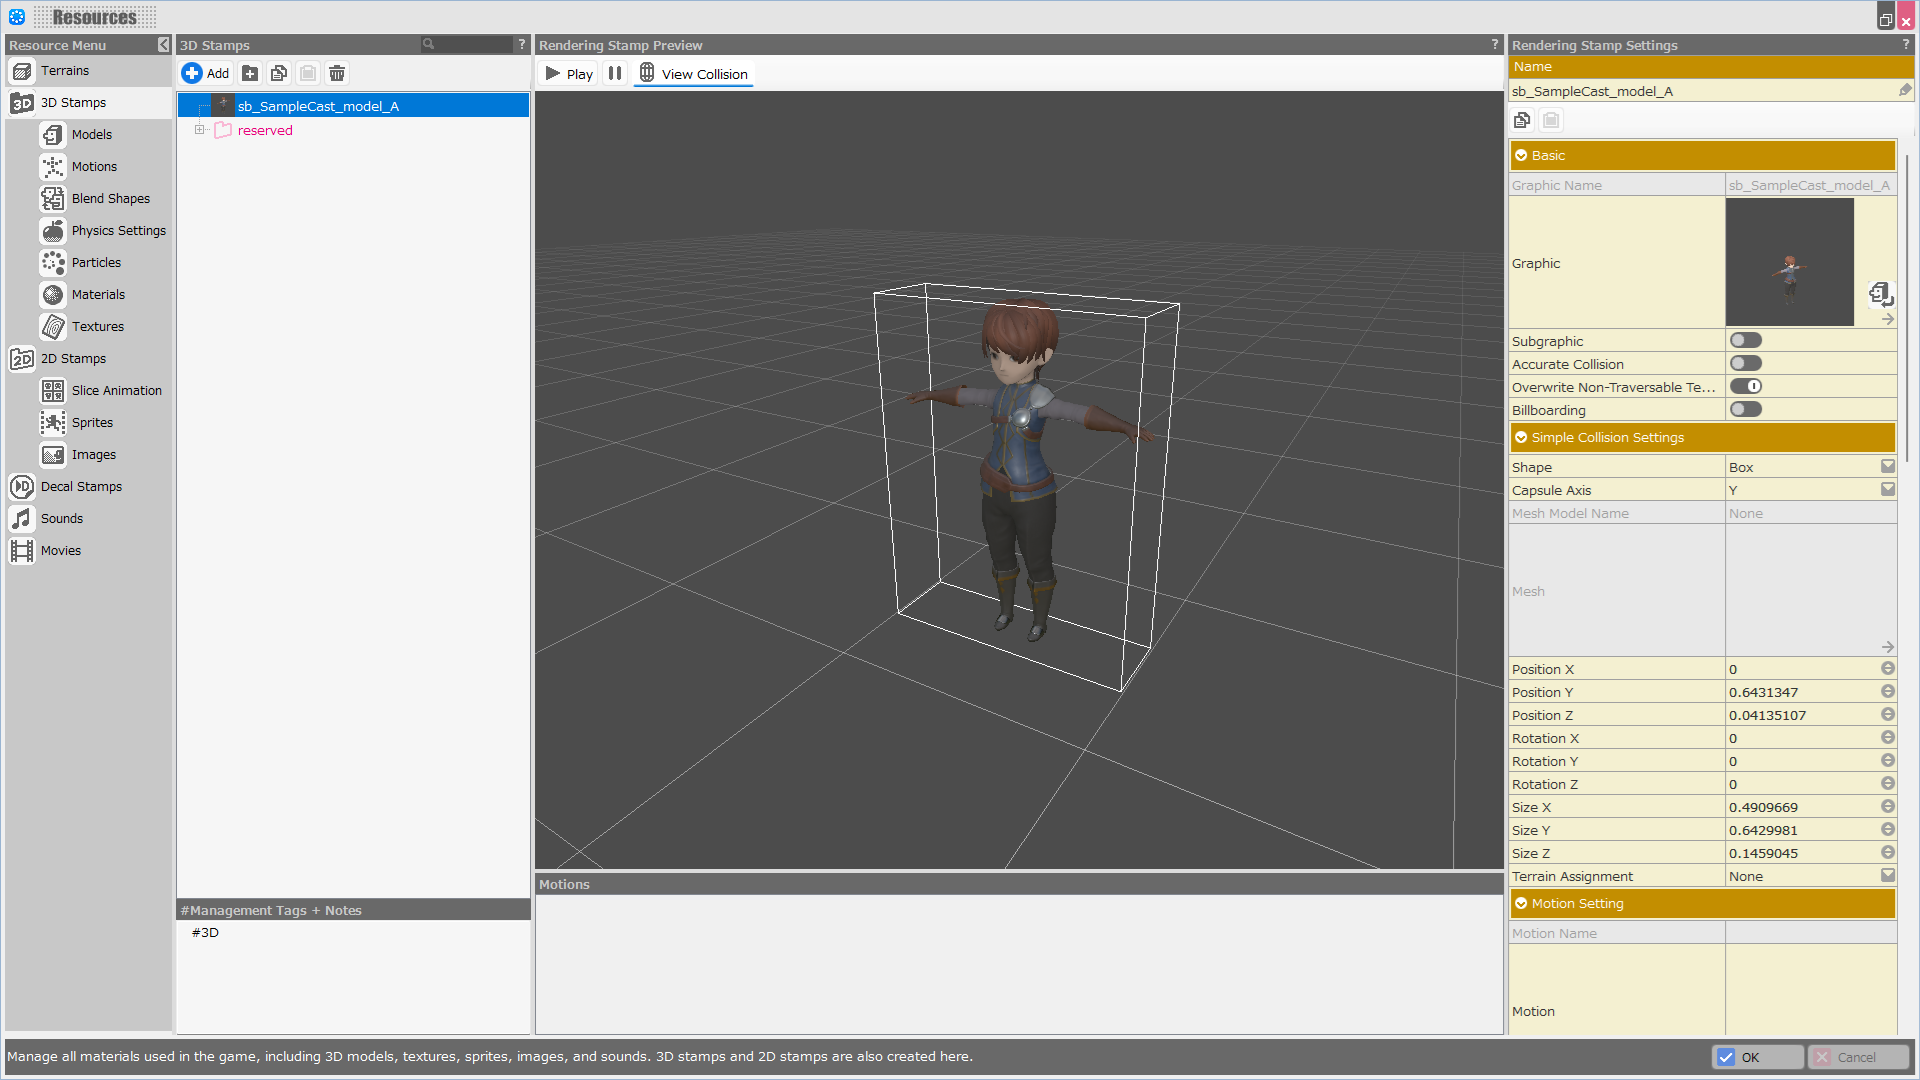1920x1080 pixels.
Task: Open the Particles resource icon
Action: coord(53,262)
